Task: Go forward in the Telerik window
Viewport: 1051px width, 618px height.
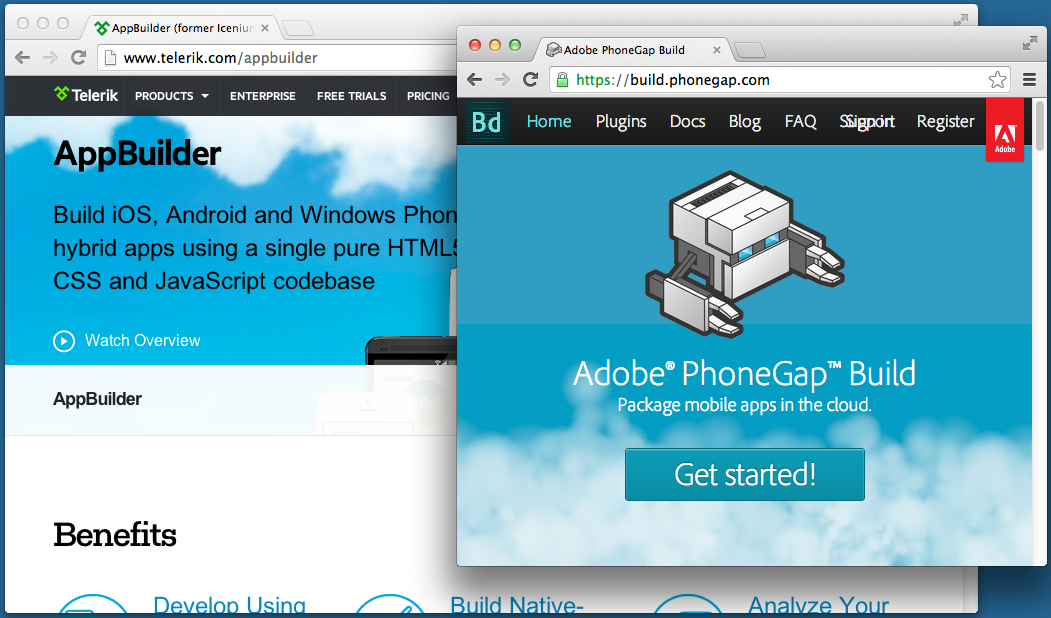Action: click(x=50, y=58)
